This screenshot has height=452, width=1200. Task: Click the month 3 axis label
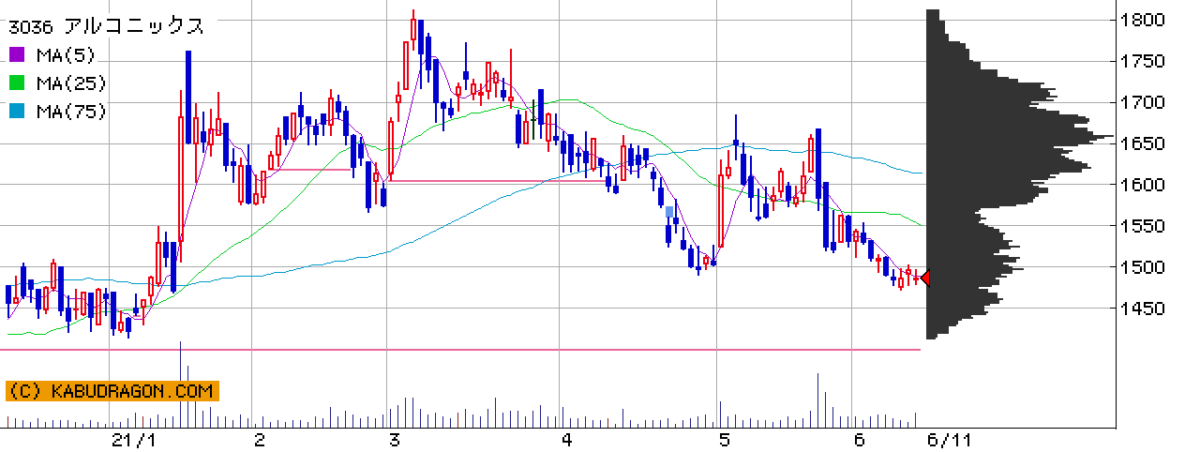tap(395, 440)
